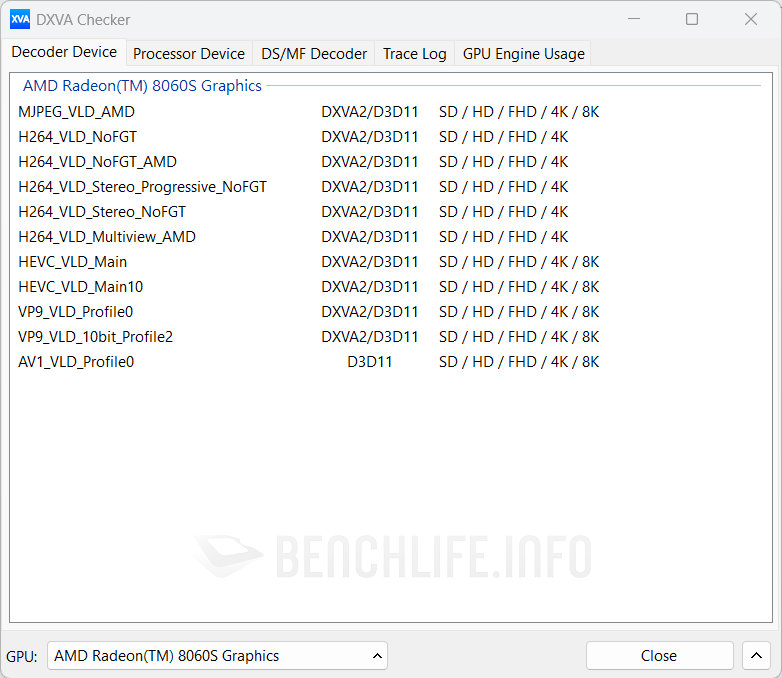Viewport: 782px width, 678px height.
Task: Click the VP9_VLD_10bit_Profile2 entry
Action: tap(95, 337)
